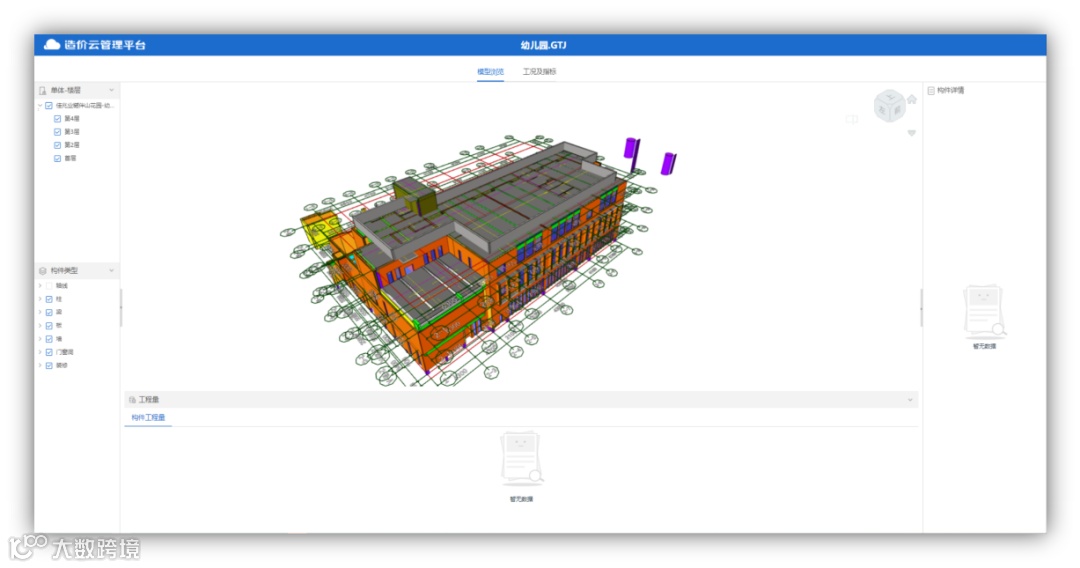1080x568 pixels.
Task: Collapse the root project node in the floor tree
Action: click(40, 105)
